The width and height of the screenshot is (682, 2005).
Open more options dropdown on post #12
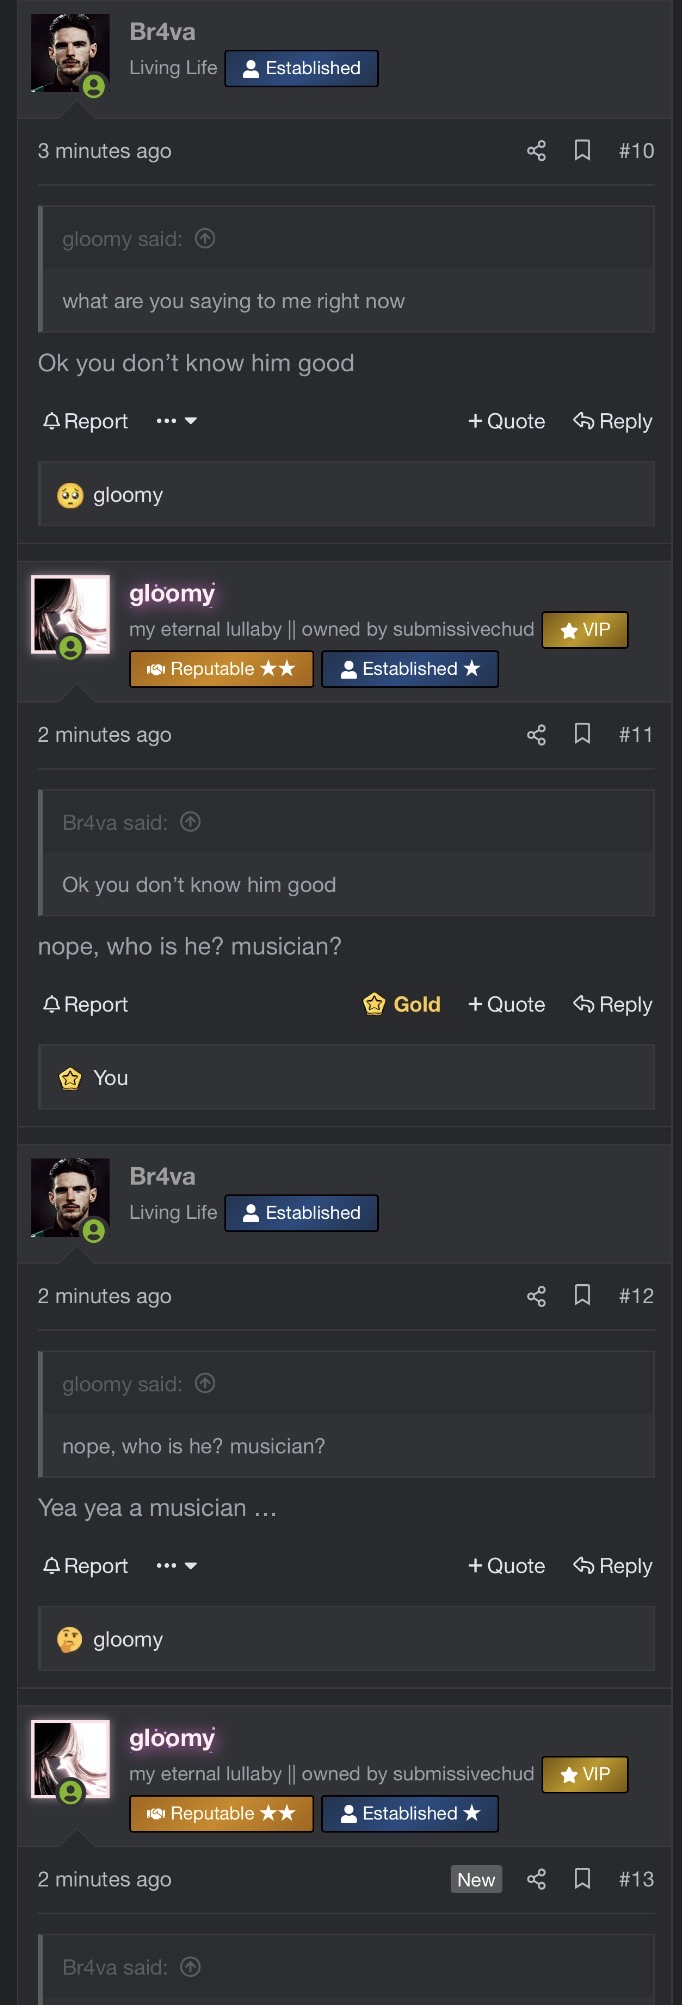[176, 1566]
